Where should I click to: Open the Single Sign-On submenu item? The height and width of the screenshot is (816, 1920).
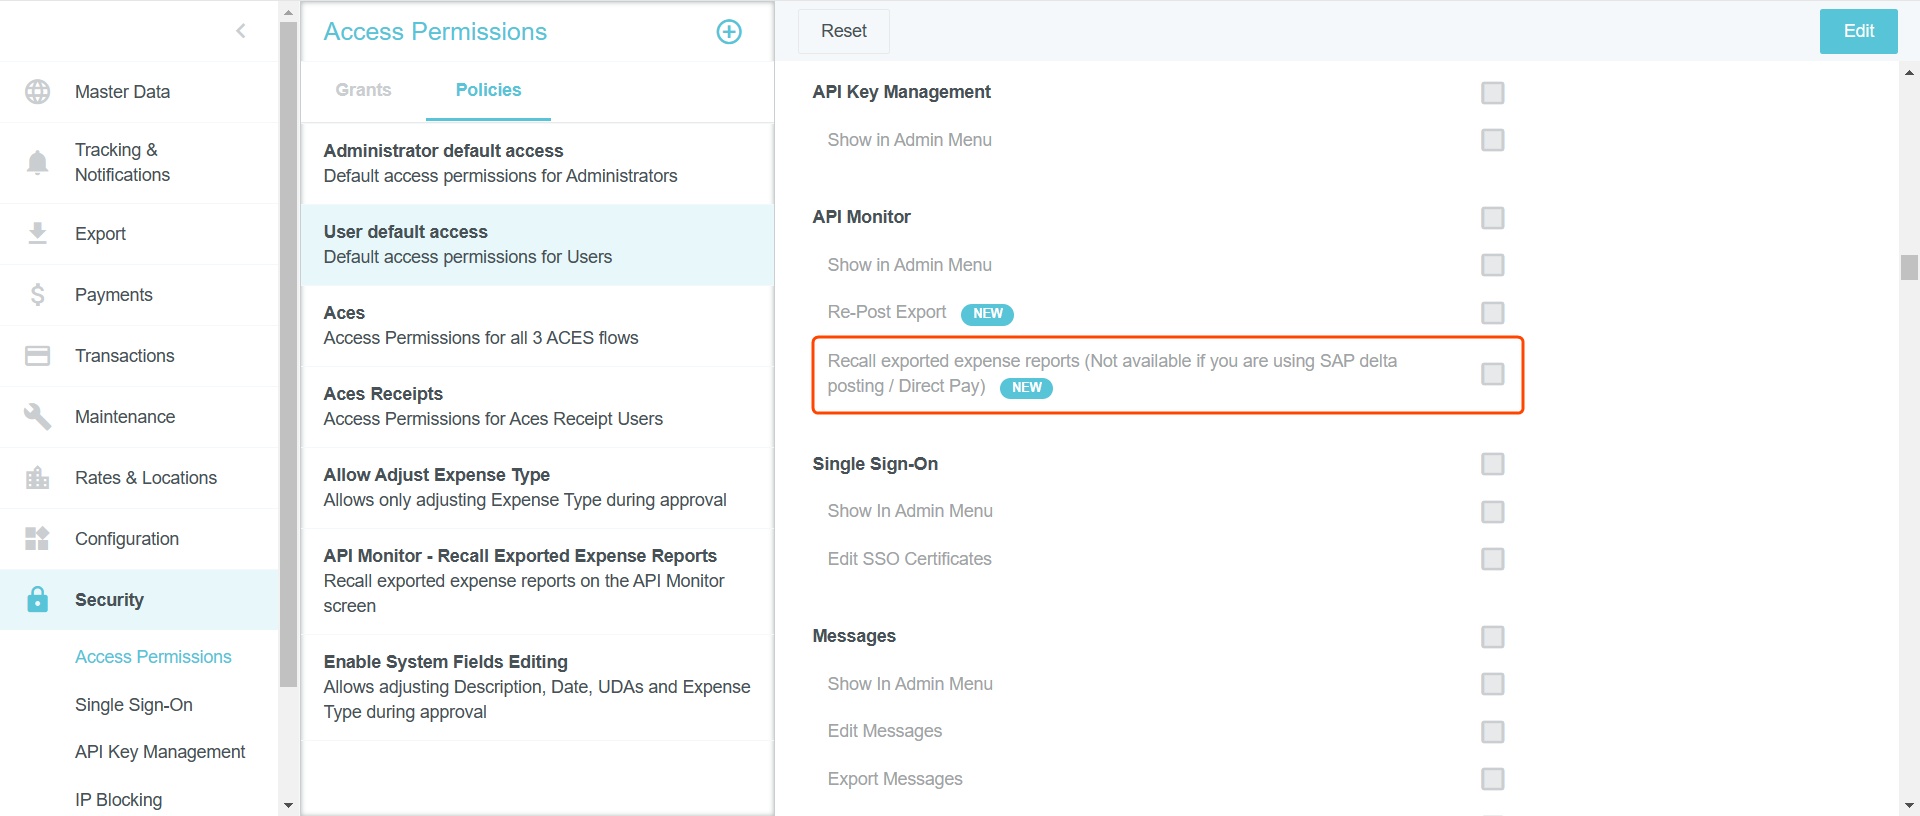point(134,705)
